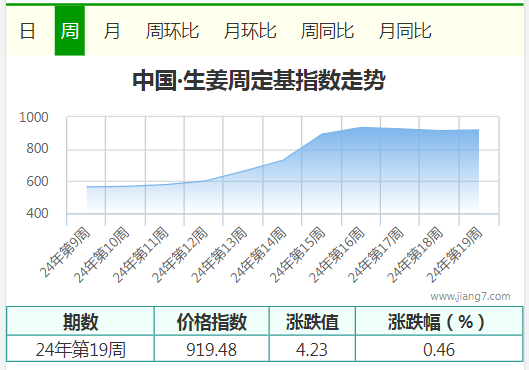Switch to 周环比 tab
529x370 pixels.
[x=172, y=31]
